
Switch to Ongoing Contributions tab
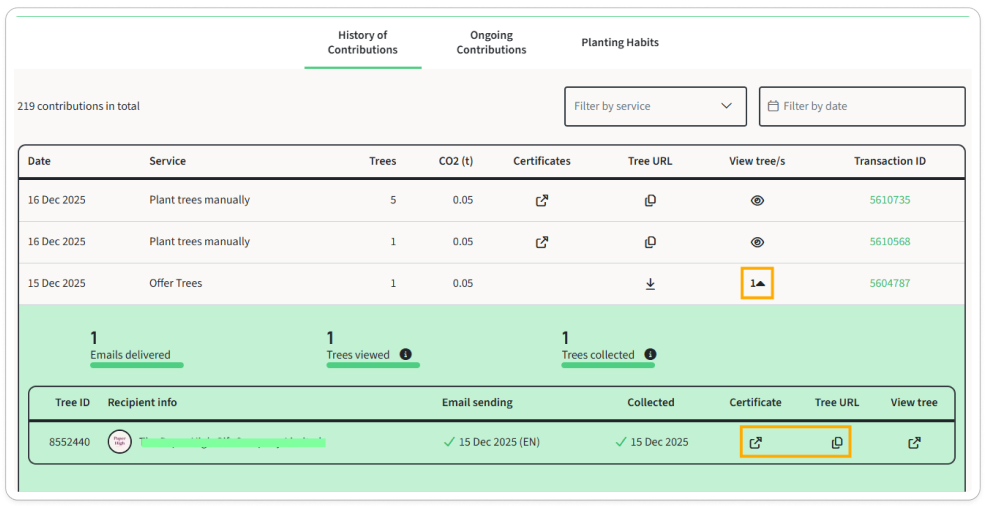[x=491, y=43]
